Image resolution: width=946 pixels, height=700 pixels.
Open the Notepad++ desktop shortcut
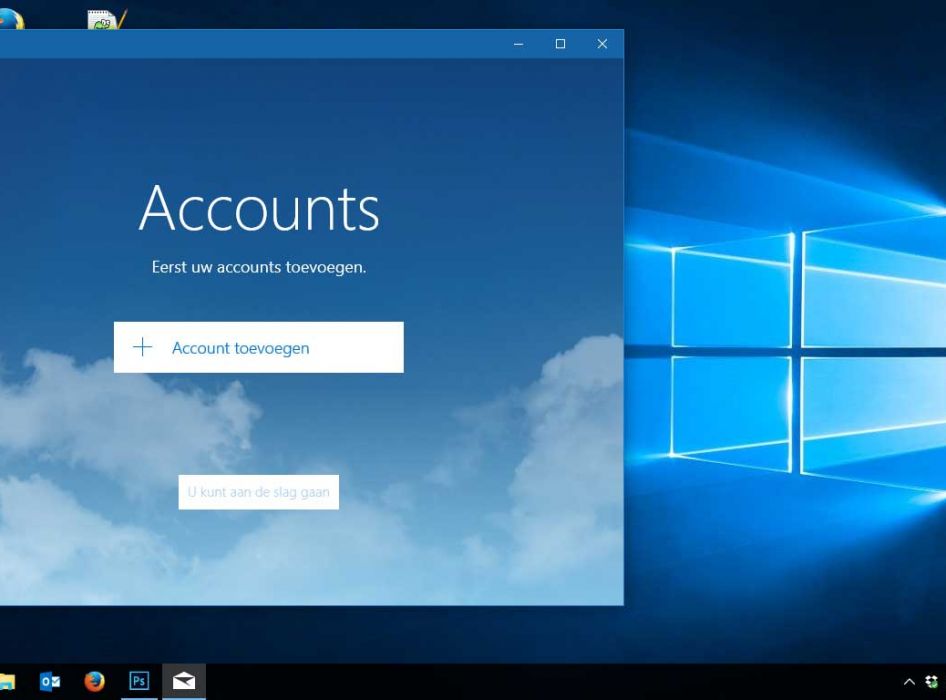pyautogui.click(x=107, y=19)
